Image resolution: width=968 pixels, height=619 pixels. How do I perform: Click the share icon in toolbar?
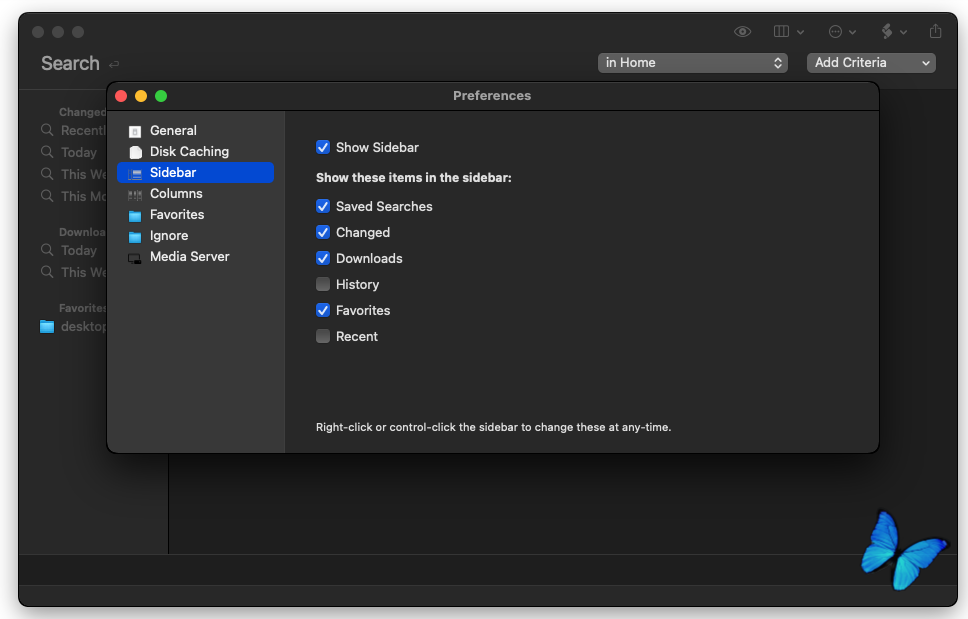click(x=936, y=32)
